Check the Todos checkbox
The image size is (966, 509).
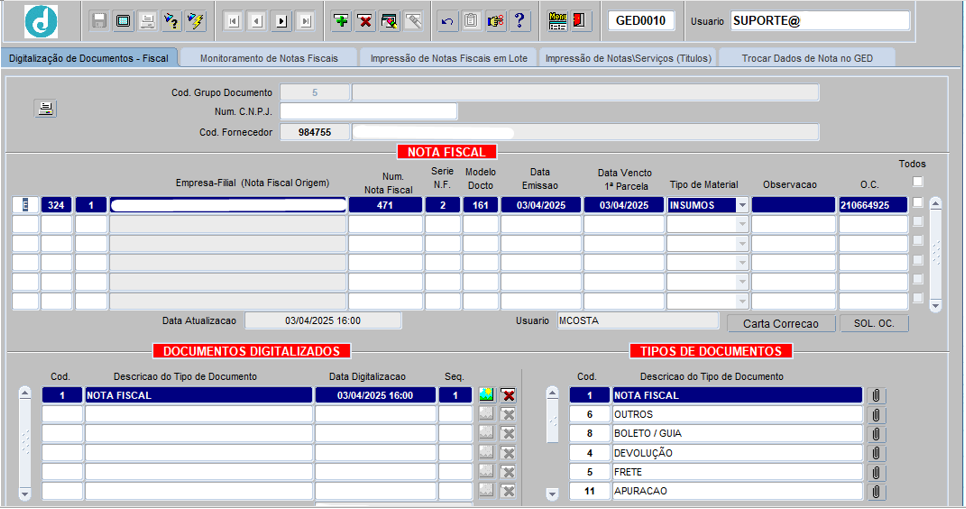point(918,181)
